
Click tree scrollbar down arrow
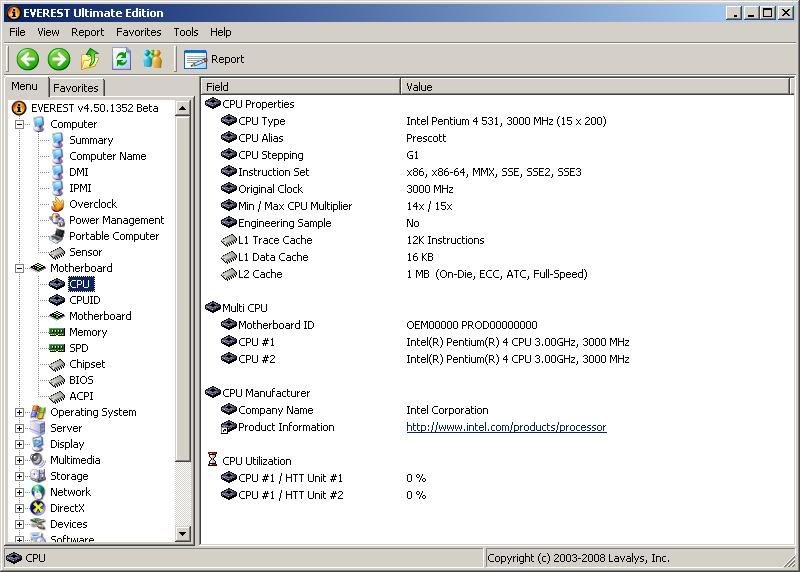point(183,534)
